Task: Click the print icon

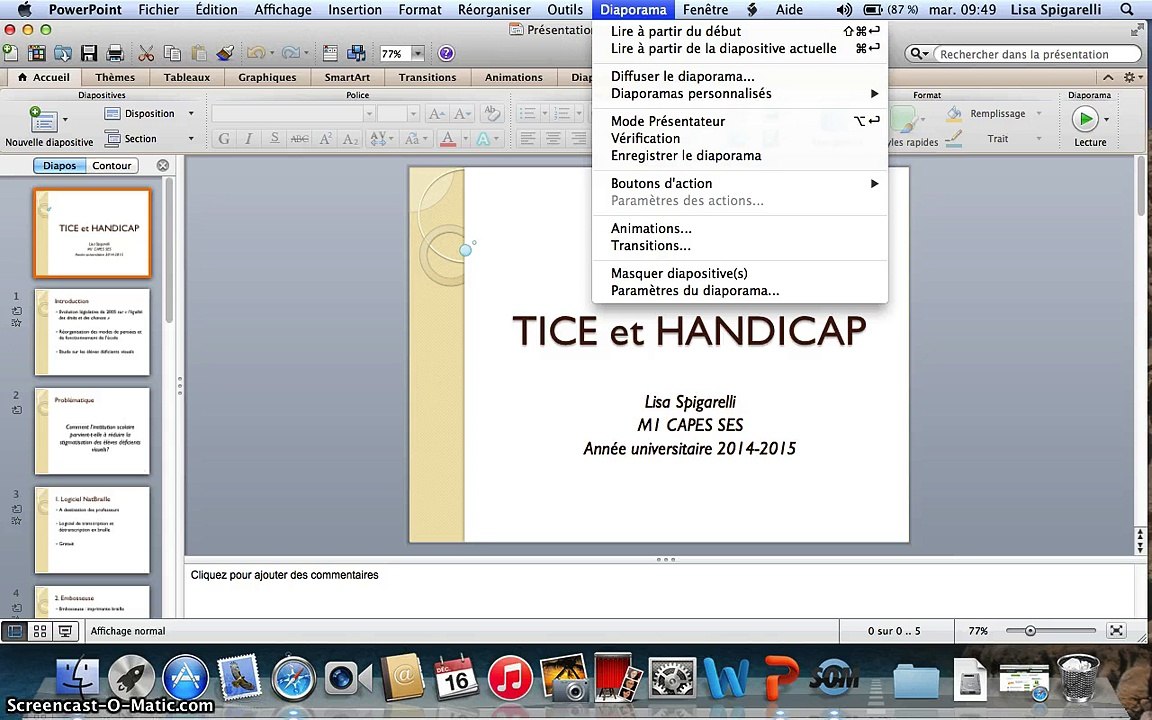Action: 115,53
